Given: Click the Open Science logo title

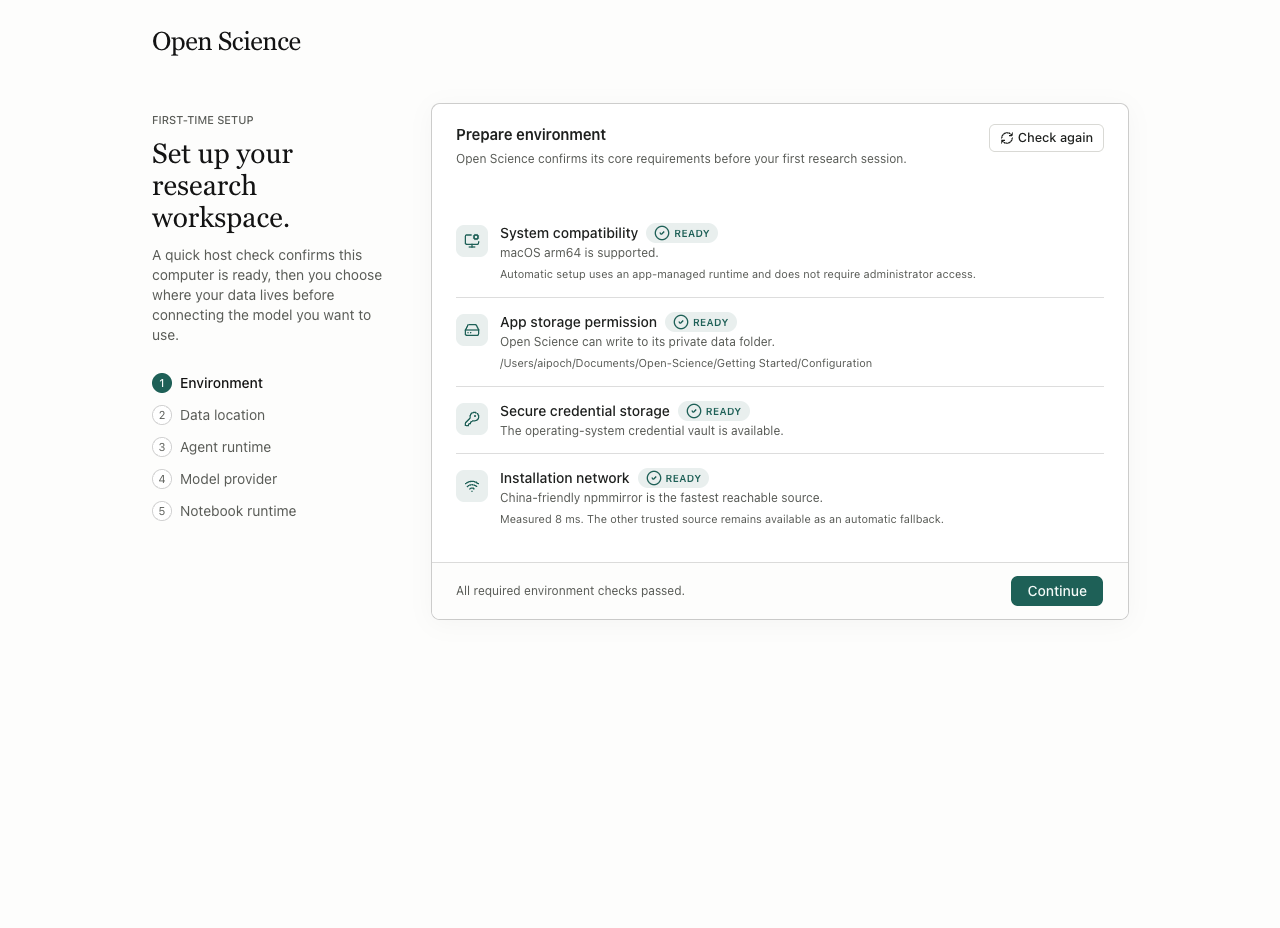Looking at the screenshot, I should [226, 41].
